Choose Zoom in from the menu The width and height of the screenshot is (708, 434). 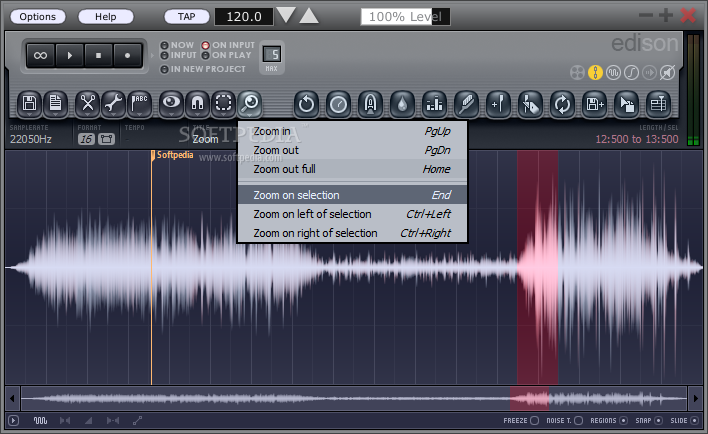tap(352, 131)
